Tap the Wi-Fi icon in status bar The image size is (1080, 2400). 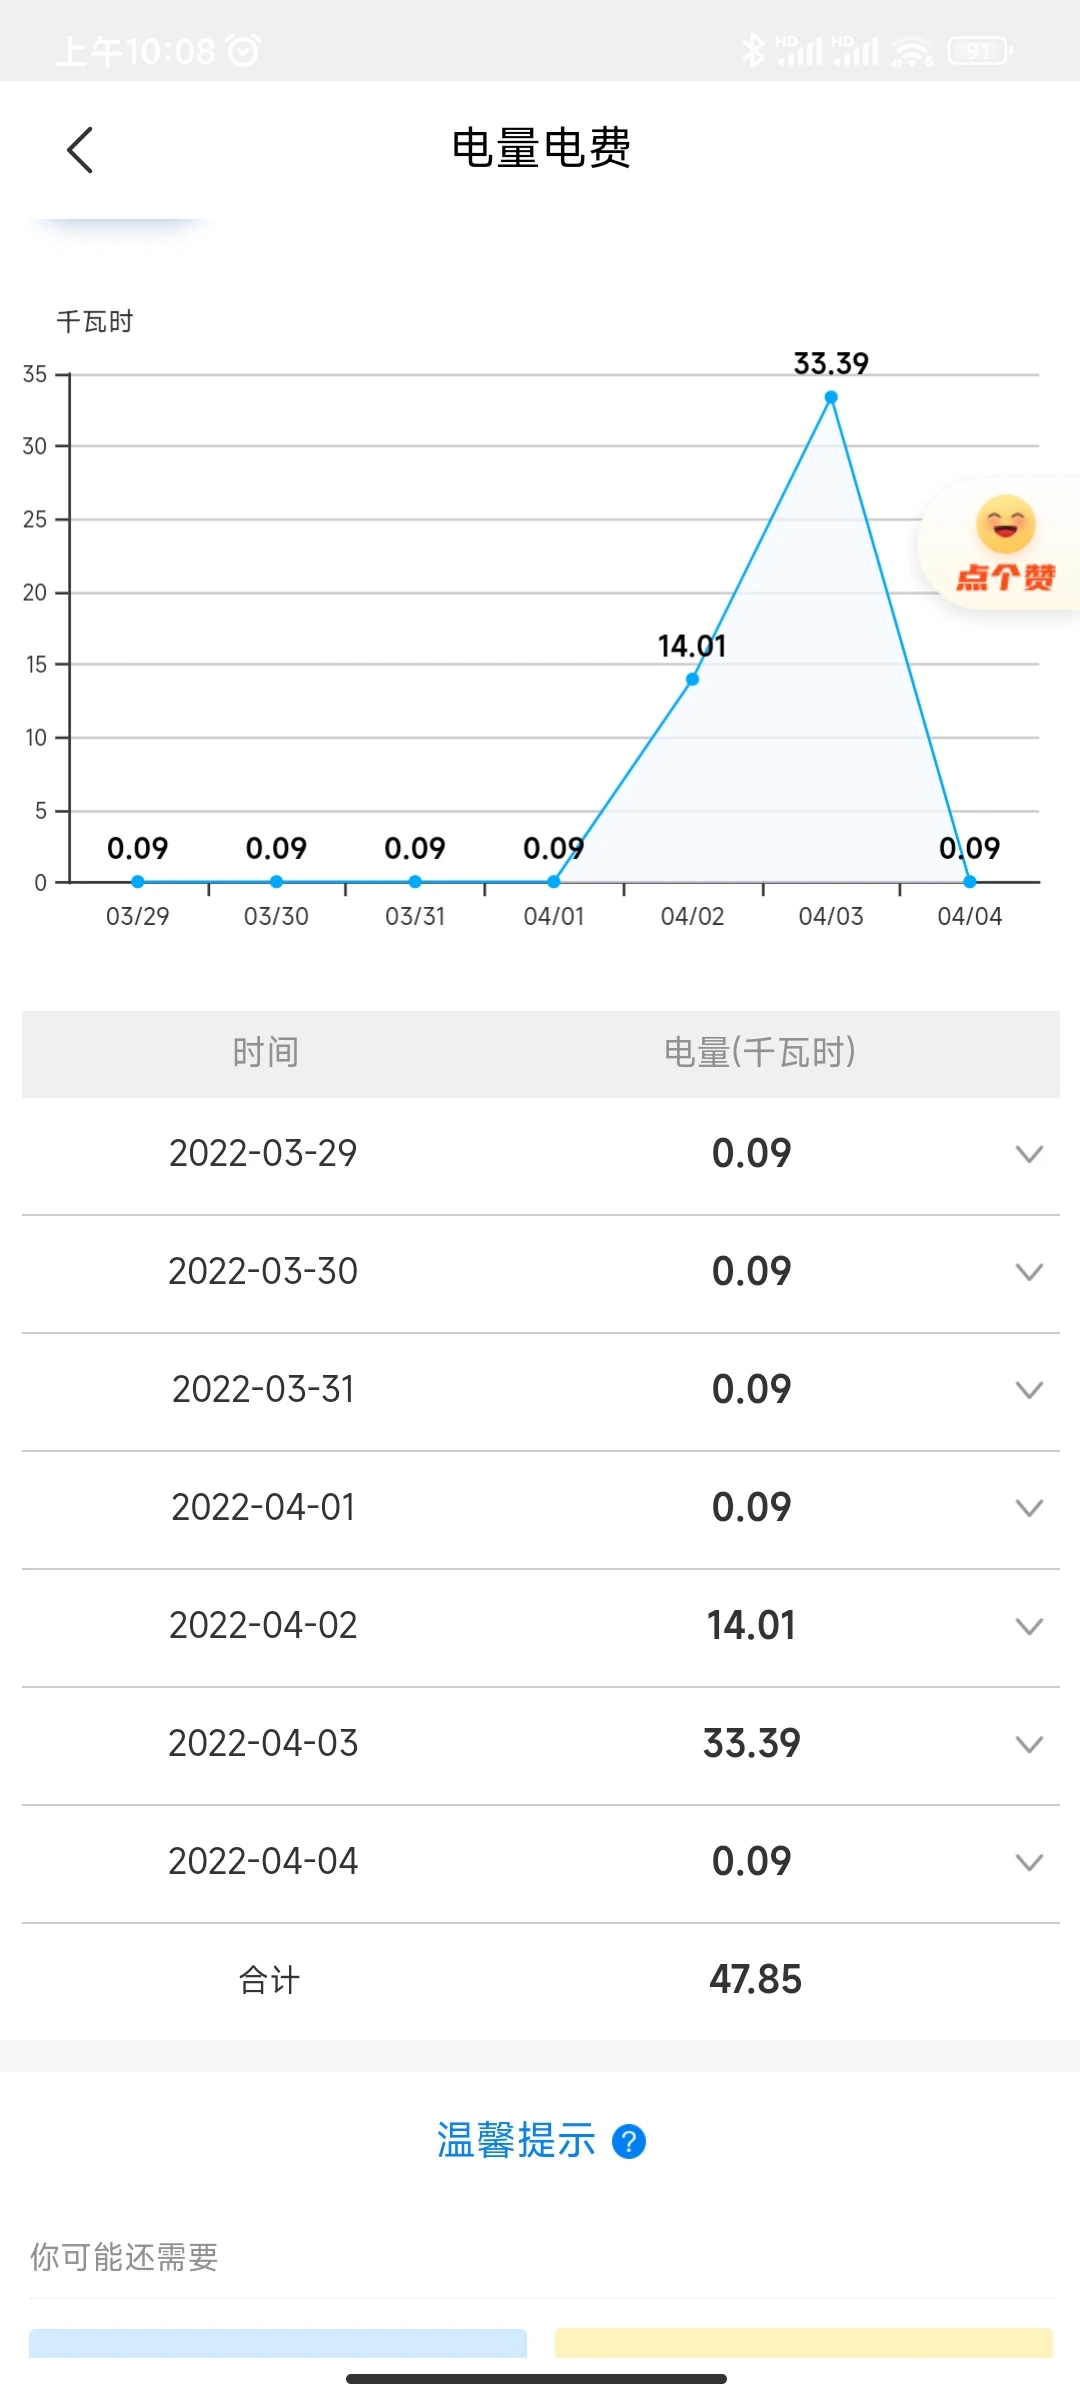tap(912, 50)
